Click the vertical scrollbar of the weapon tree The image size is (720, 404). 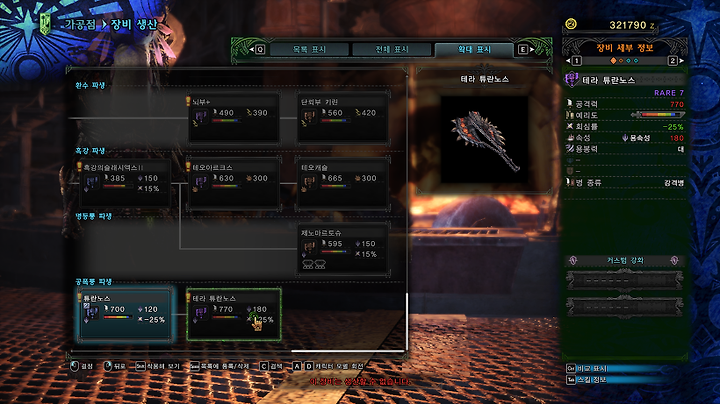(407, 321)
